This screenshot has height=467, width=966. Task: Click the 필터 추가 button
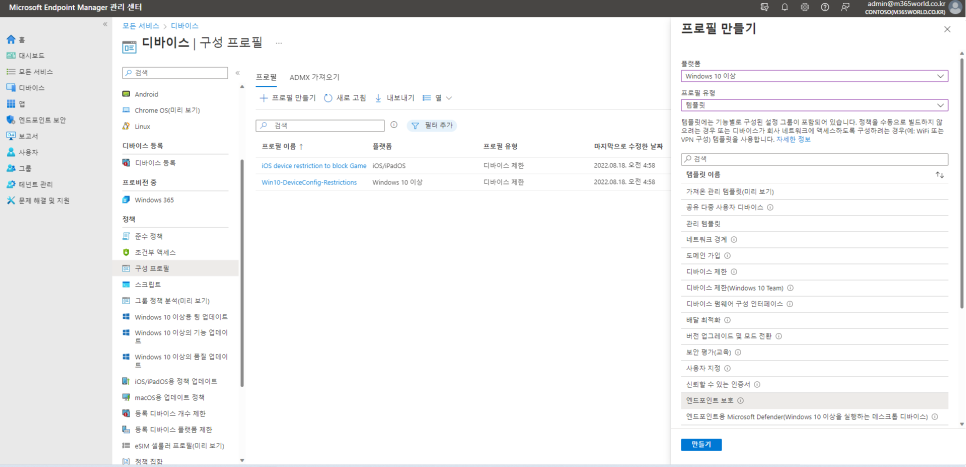click(x=432, y=125)
